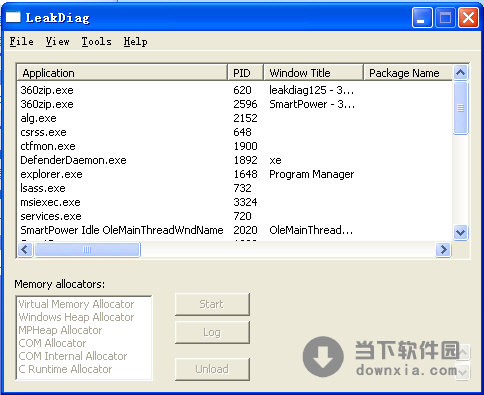
Task: Click PID value 1648
Action: tap(245, 174)
